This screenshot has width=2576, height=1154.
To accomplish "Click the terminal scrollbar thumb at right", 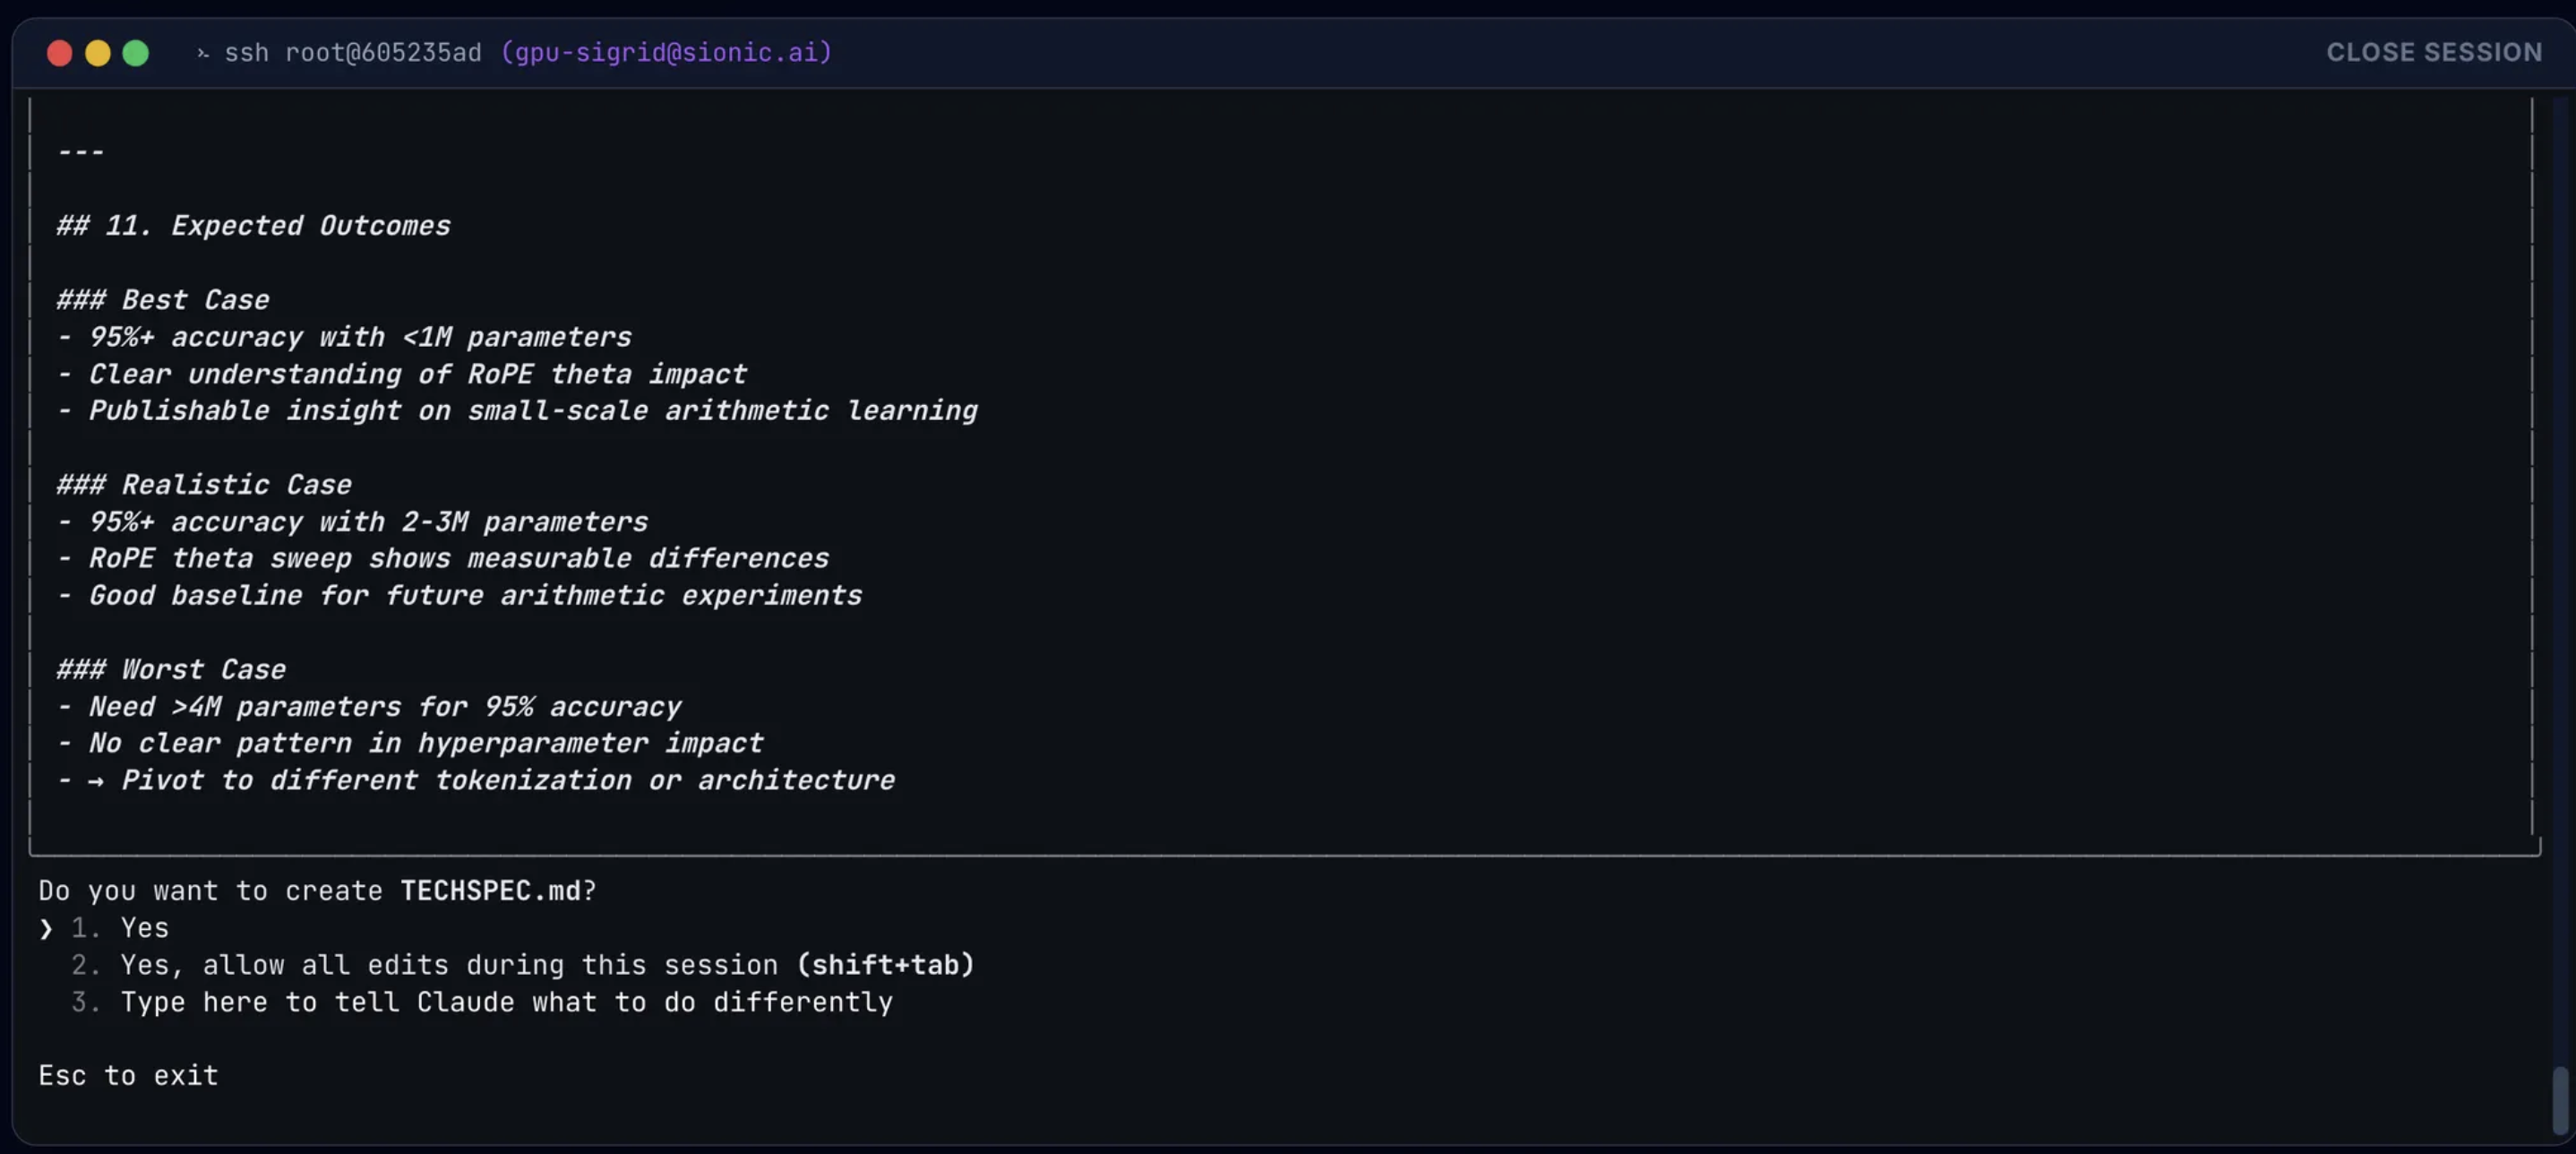I will coord(2560,1100).
